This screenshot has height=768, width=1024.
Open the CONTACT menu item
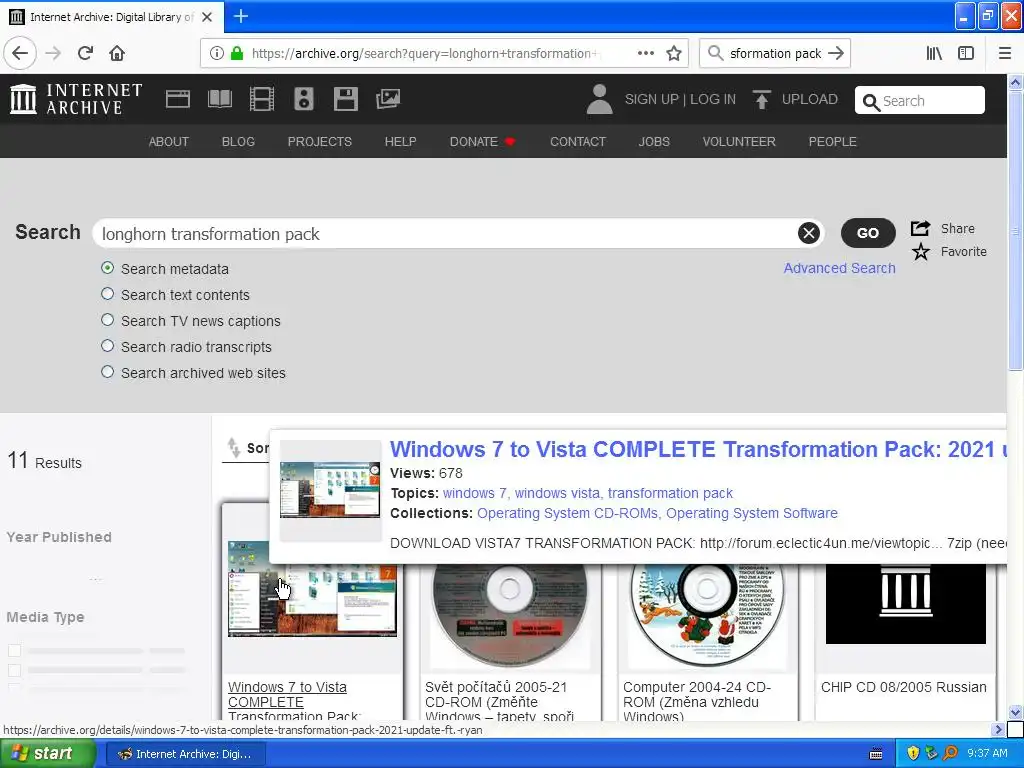point(578,142)
